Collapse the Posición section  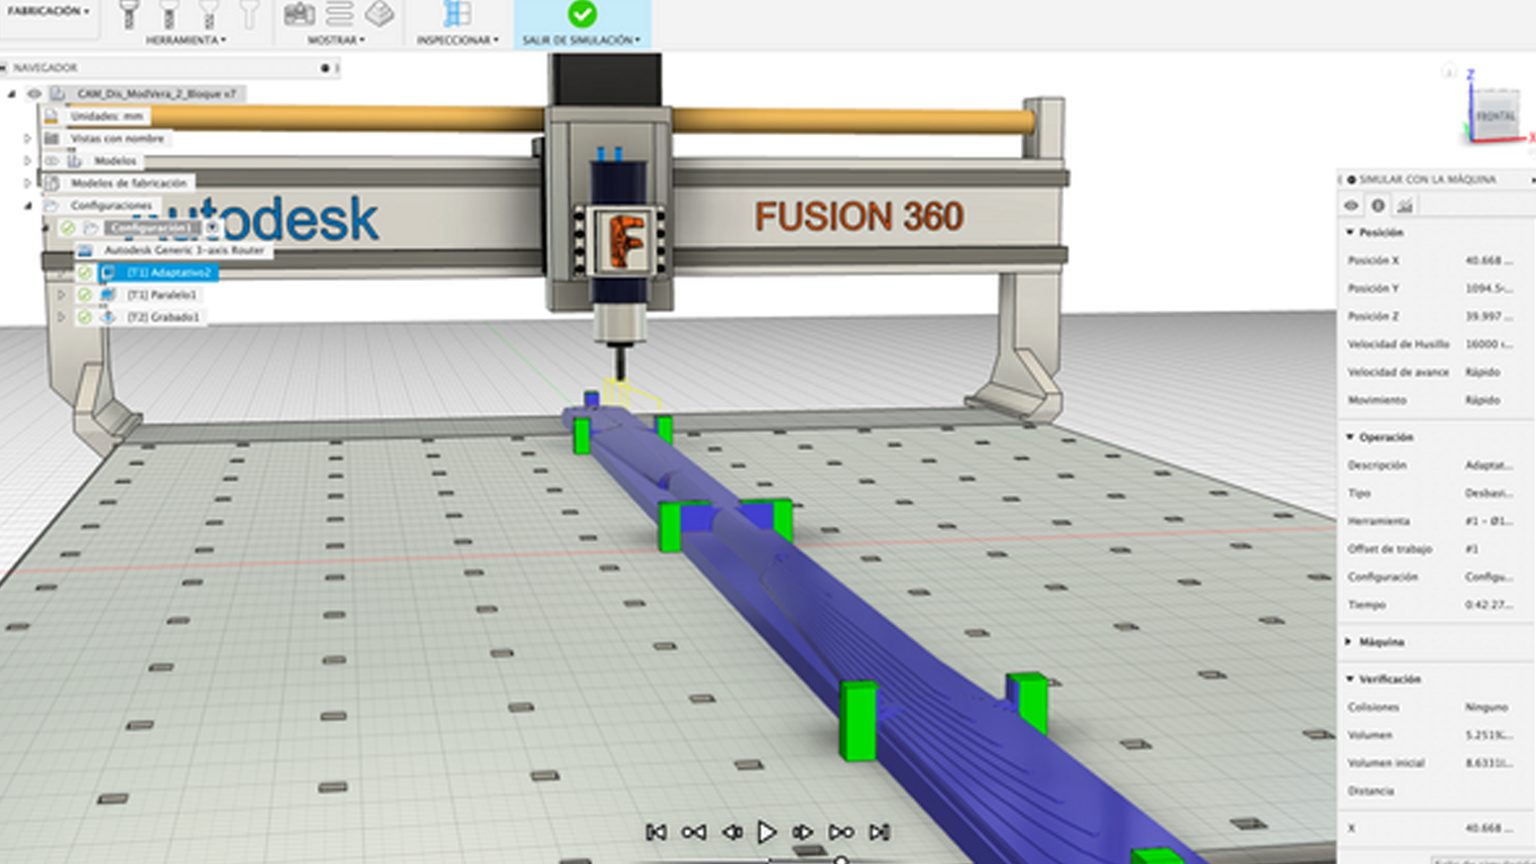click(1350, 232)
